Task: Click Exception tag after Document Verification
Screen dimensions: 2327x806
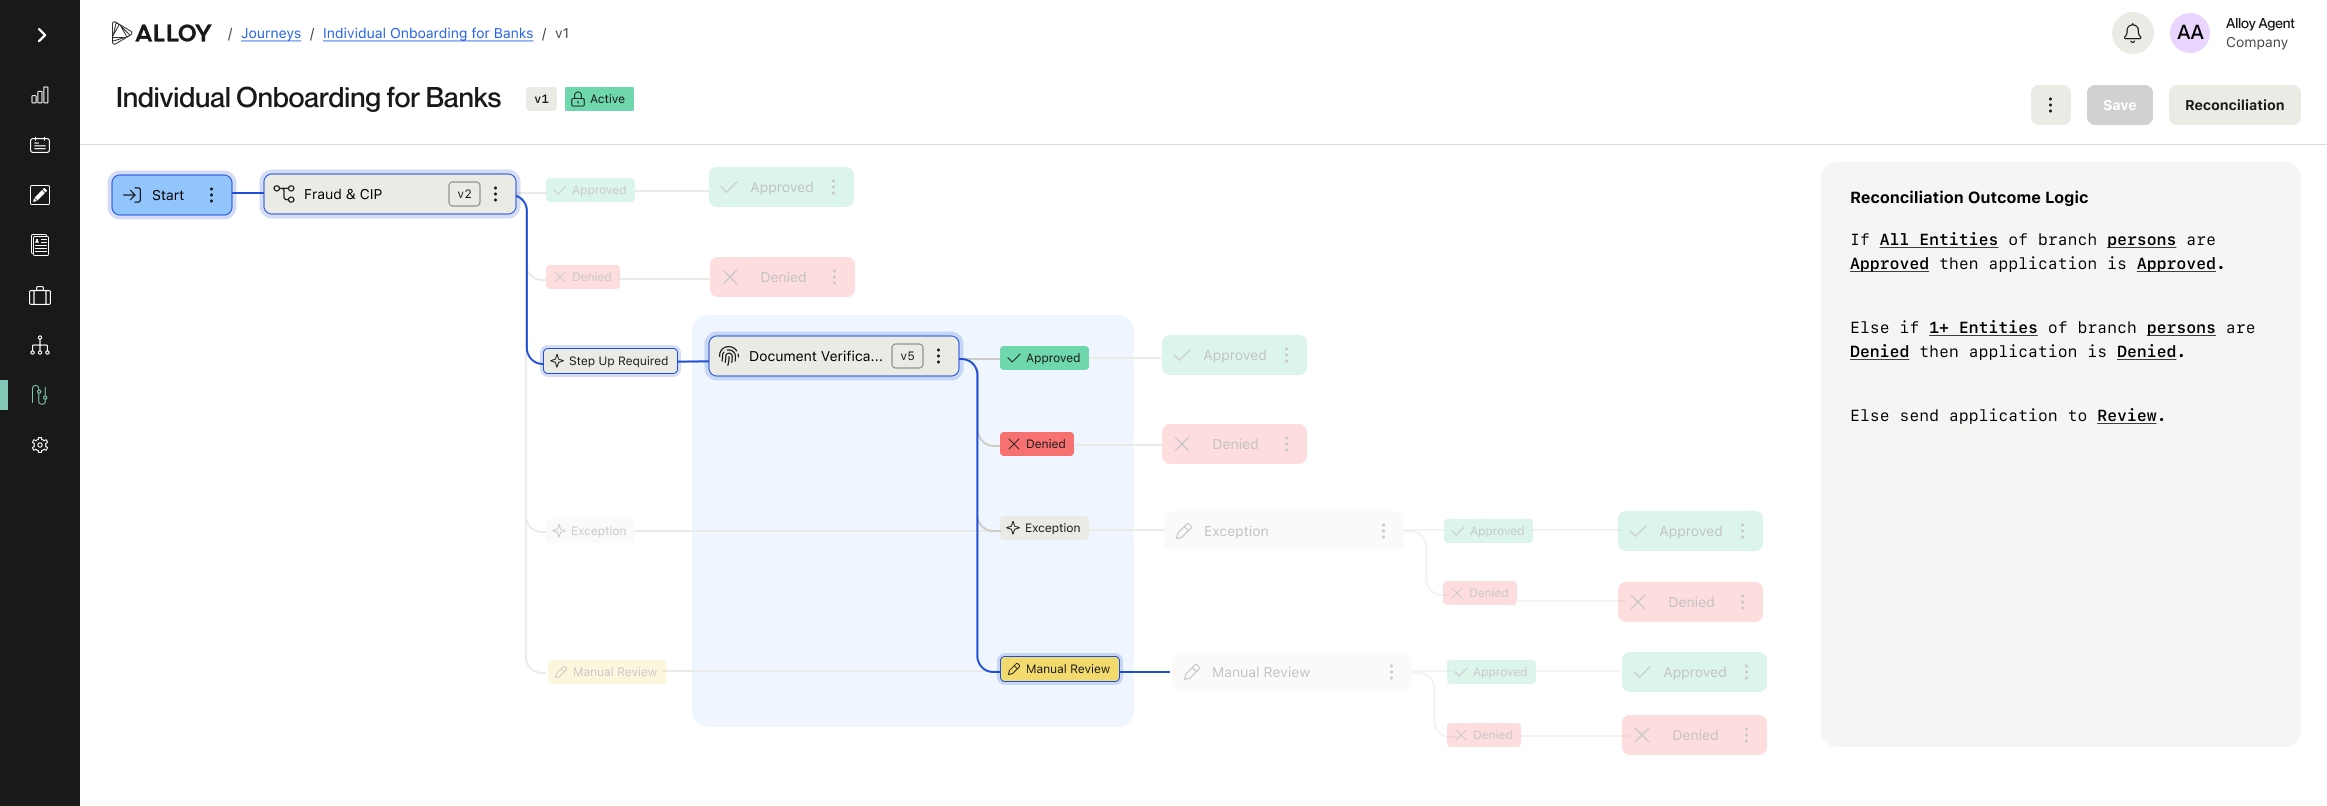Action: tap(1044, 528)
